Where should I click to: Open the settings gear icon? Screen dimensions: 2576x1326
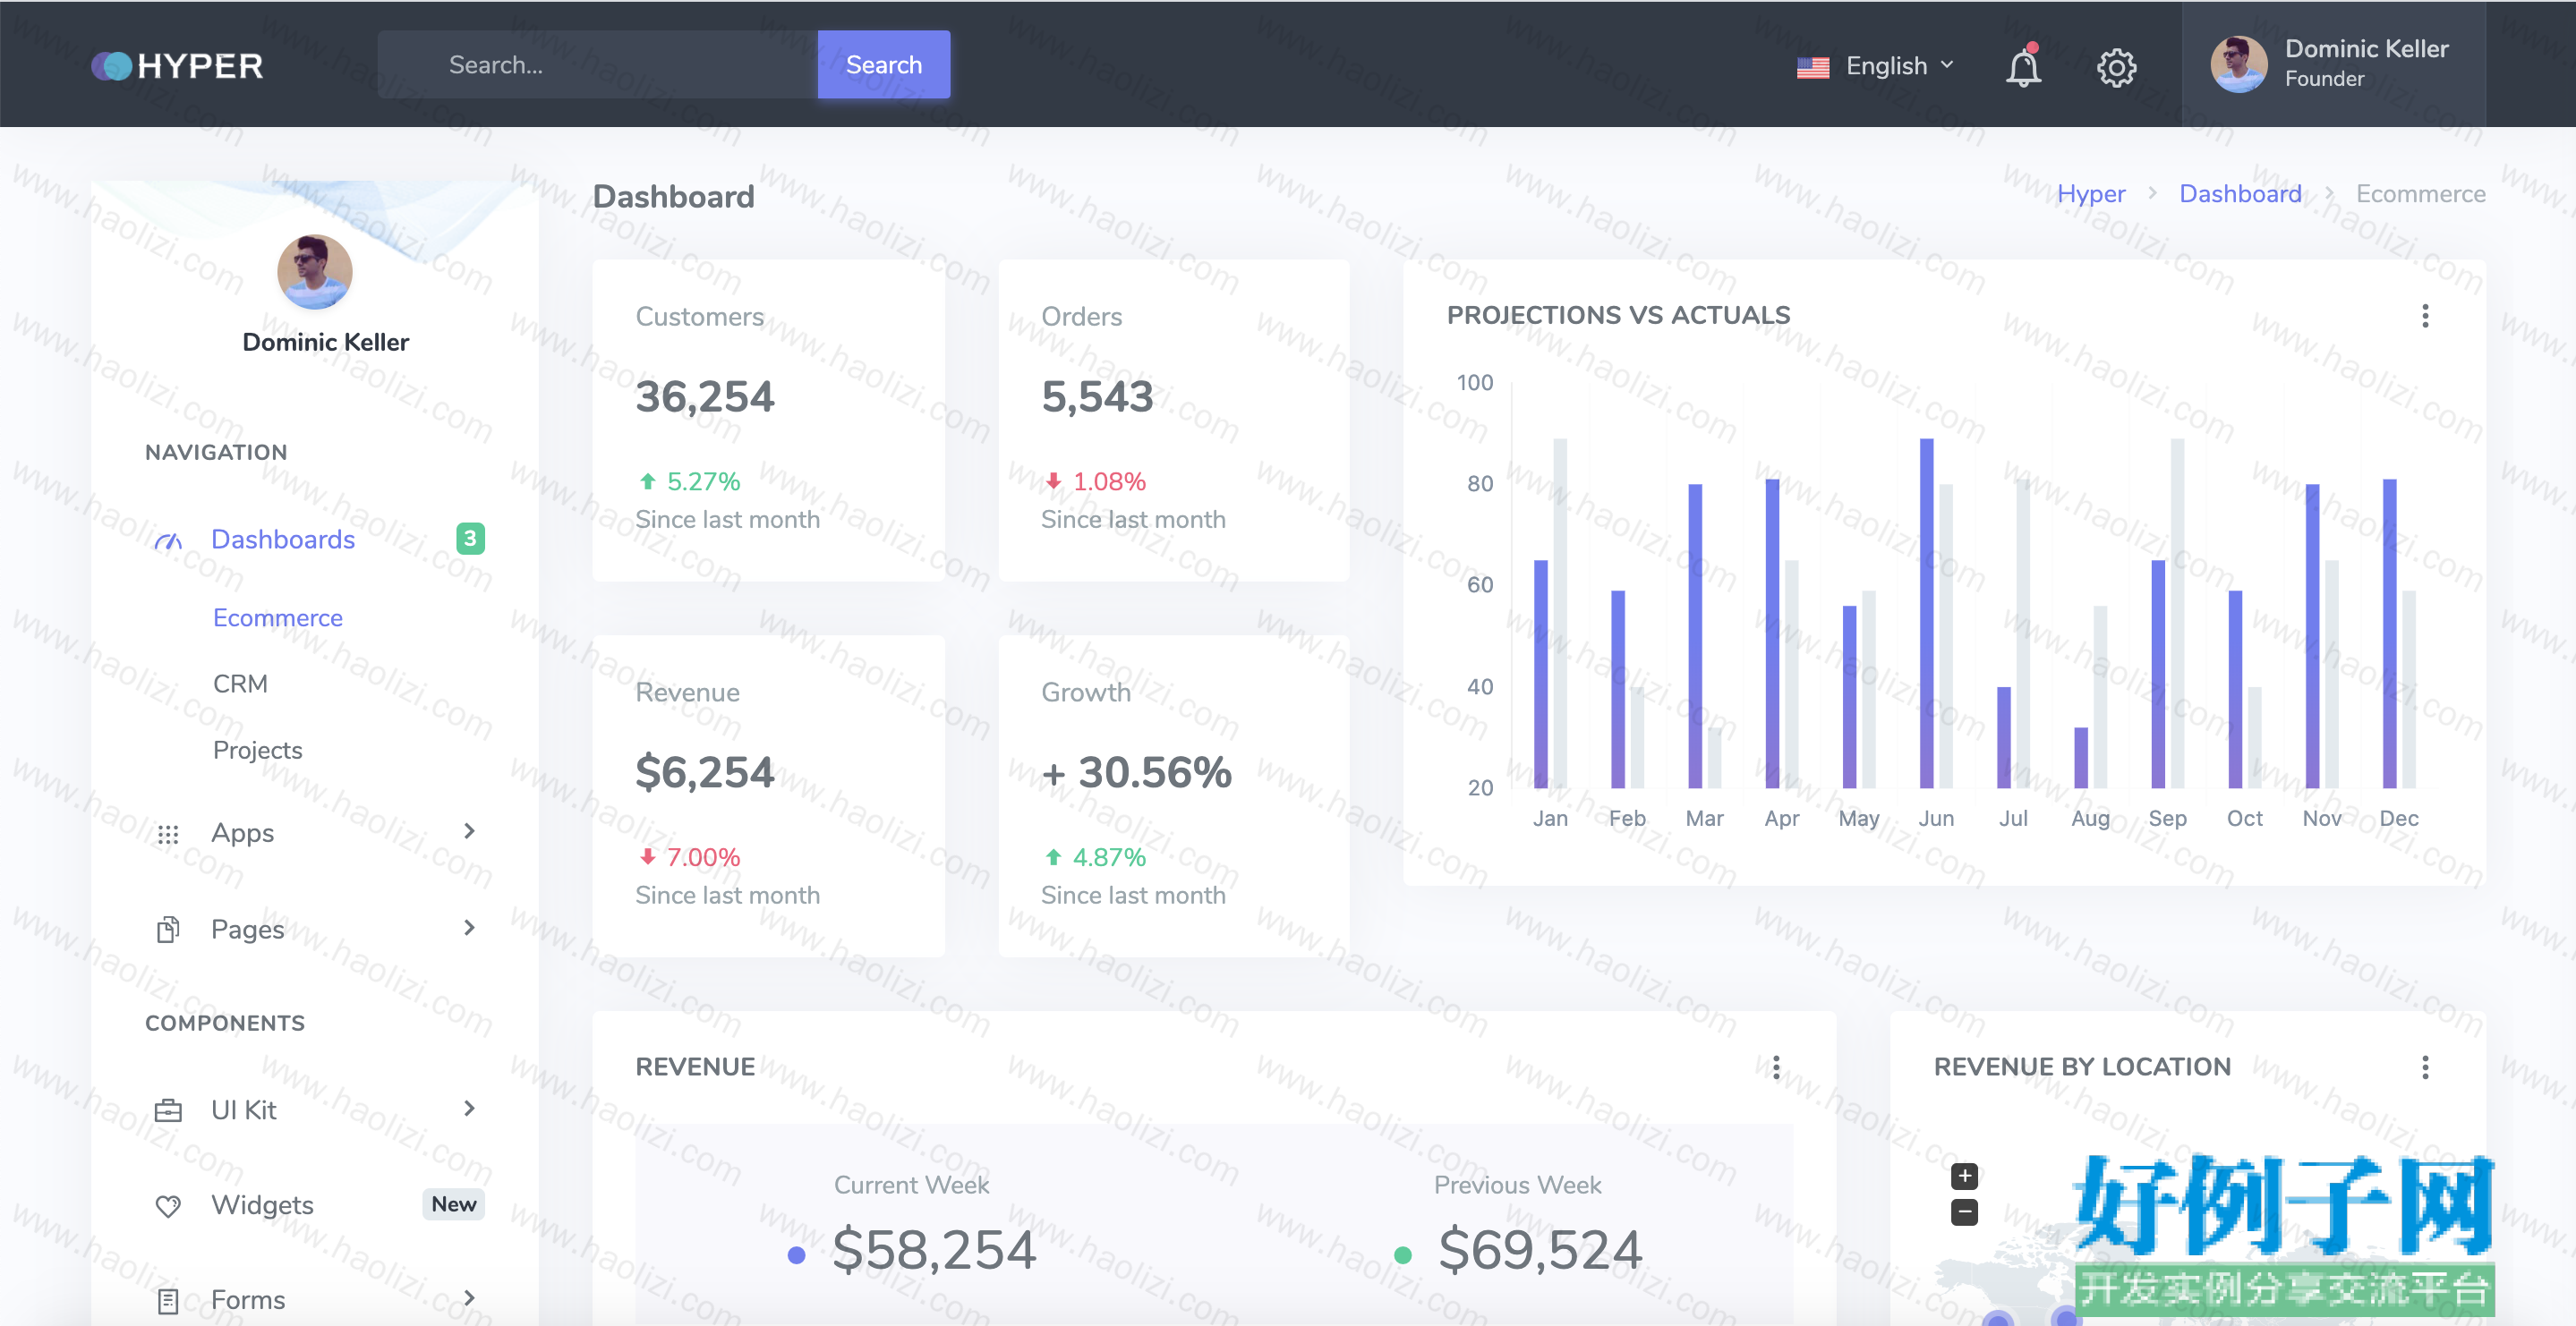pyautogui.click(x=2116, y=67)
